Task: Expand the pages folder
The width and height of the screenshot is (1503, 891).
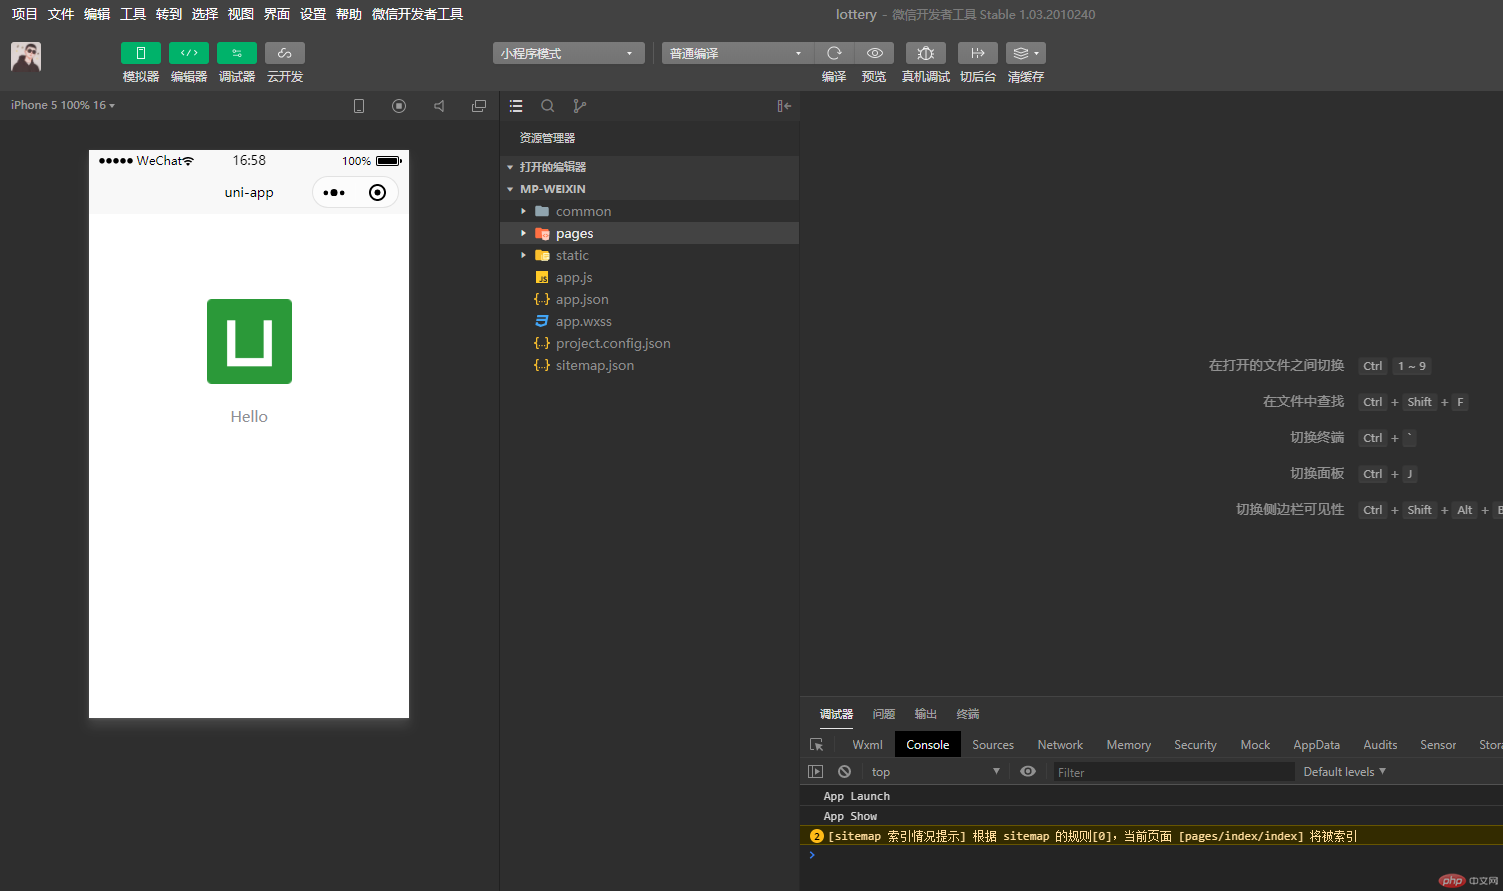Action: click(649, 233)
